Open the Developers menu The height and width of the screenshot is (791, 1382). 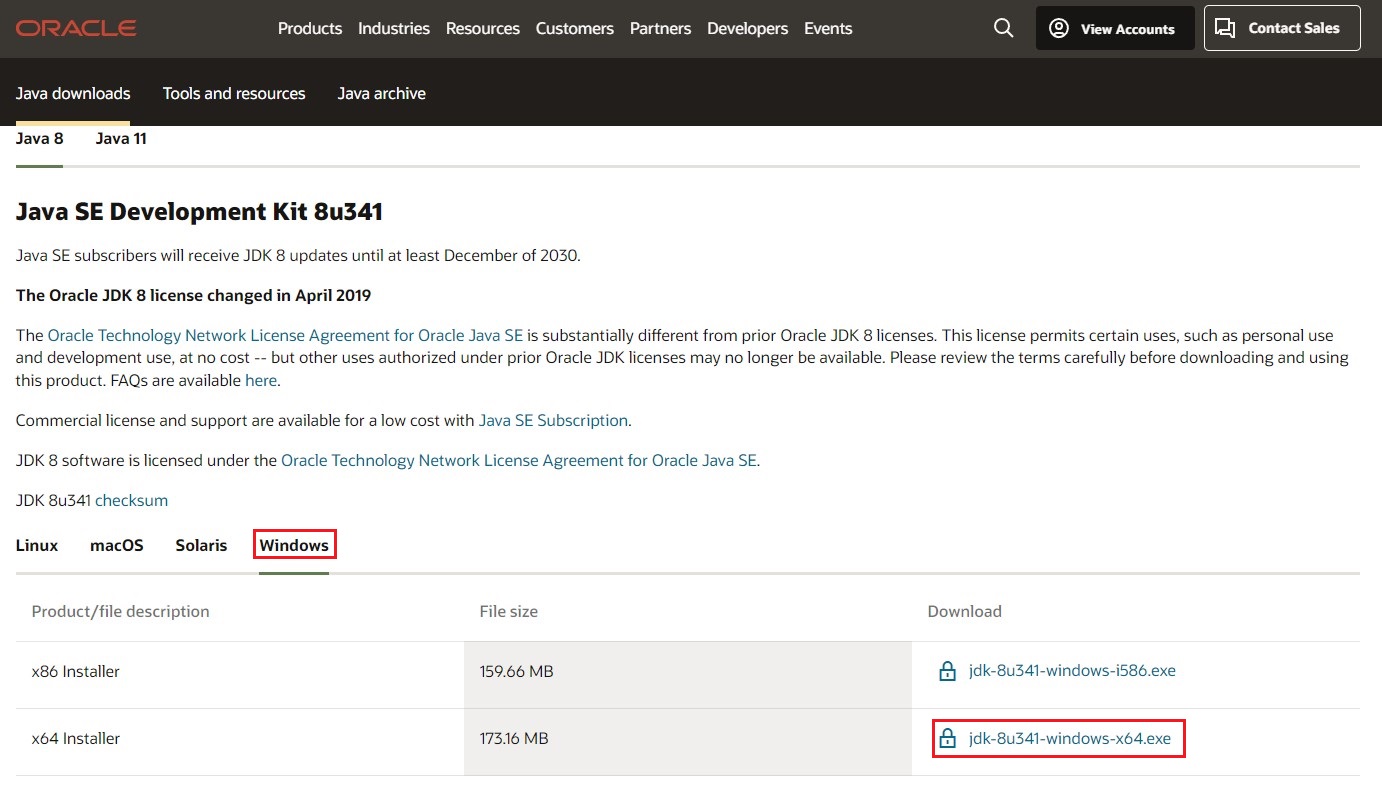click(747, 28)
